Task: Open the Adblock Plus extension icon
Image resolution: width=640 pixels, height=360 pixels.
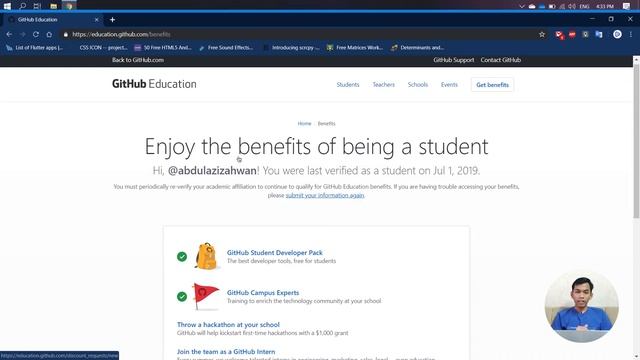Action: (x=572, y=35)
